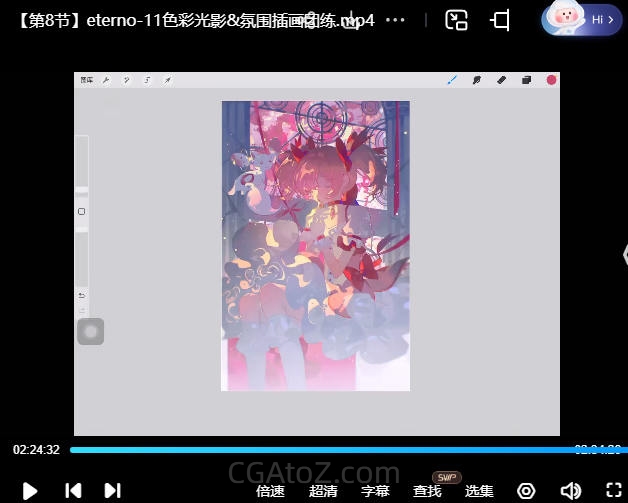Enter fullscreen mode
The image size is (628, 503).
[x=614, y=490]
